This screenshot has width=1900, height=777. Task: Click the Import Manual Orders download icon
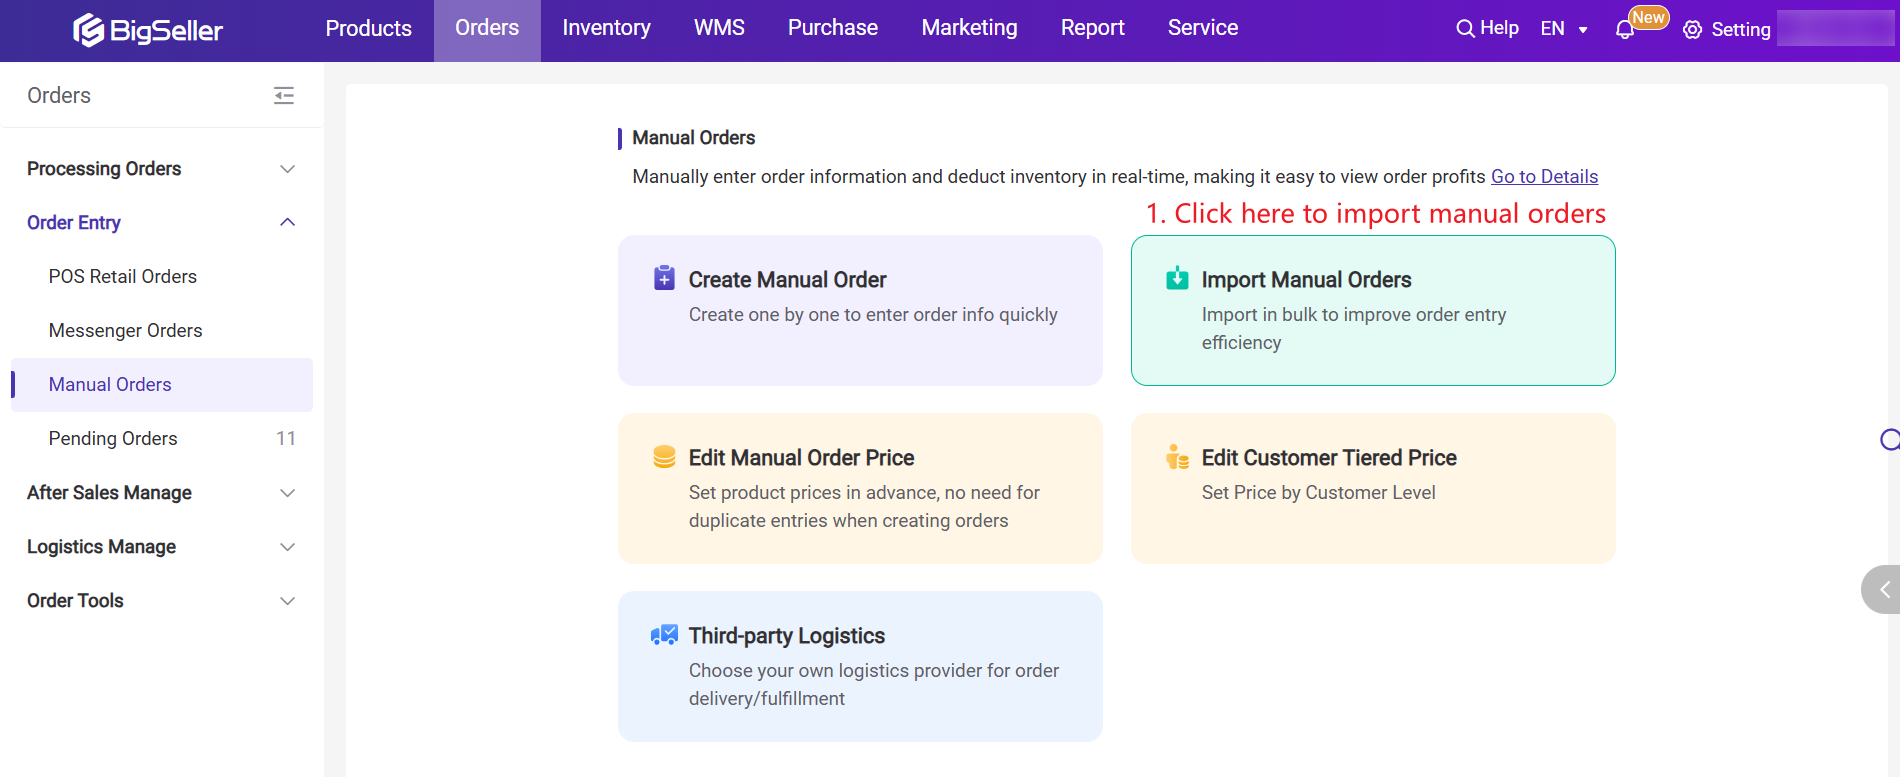pyautogui.click(x=1177, y=278)
